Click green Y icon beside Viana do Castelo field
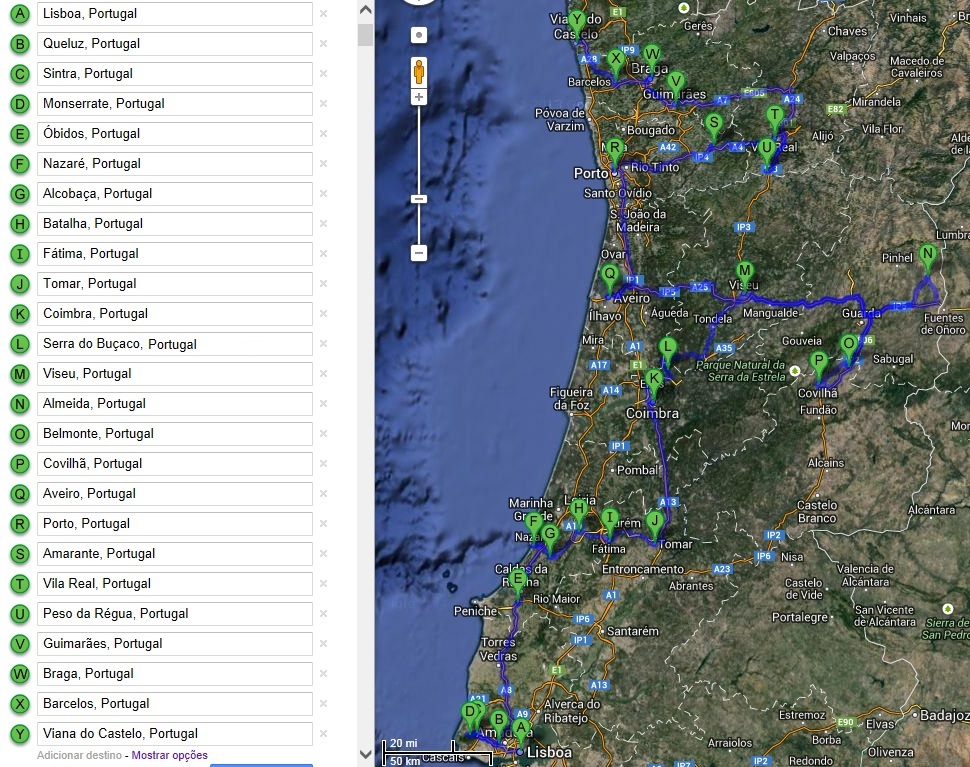970x767 pixels. coord(19,734)
